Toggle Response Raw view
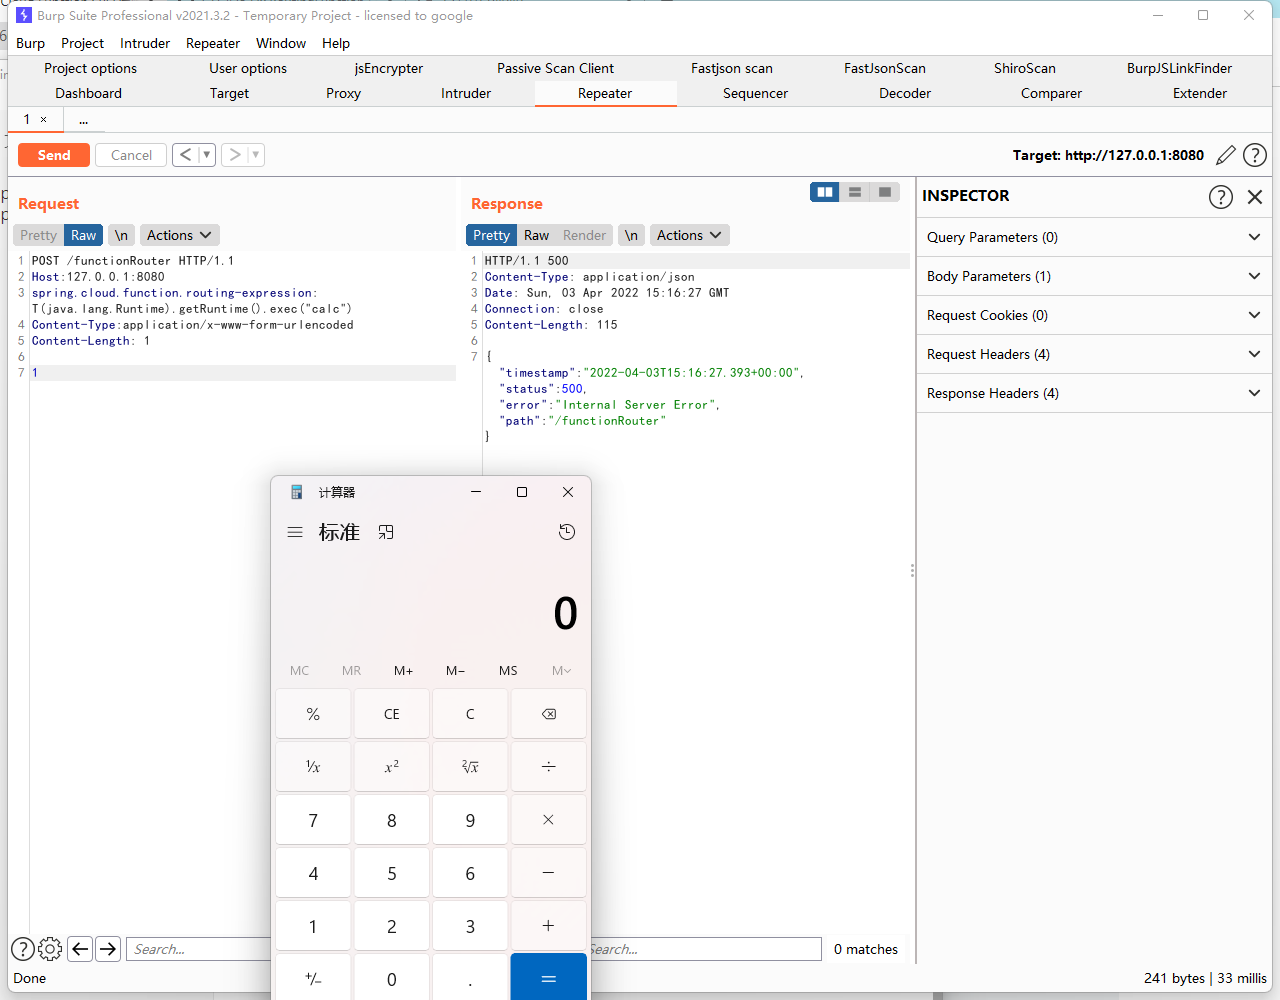Screen dimensions: 1280x1000 [x=537, y=235]
